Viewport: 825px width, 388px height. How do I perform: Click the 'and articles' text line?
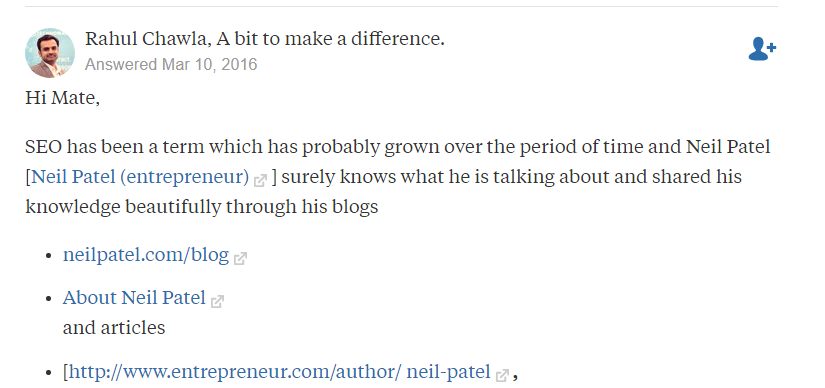[x=114, y=328]
